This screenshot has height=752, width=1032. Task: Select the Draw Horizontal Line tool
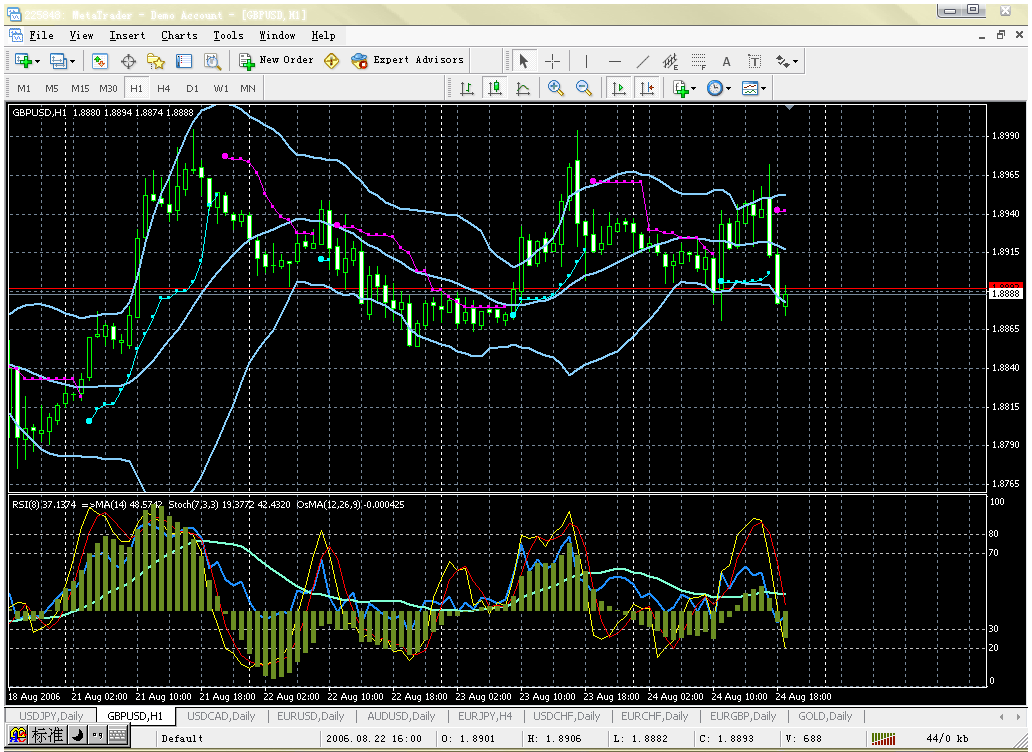(616, 61)
